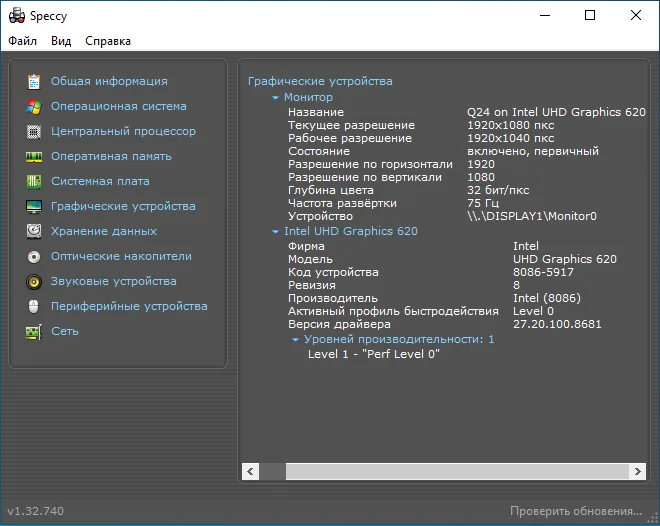View the Оптические накопители section
Image resolution: width=660 pixels, height=526 pixels.
pos(121,256)
